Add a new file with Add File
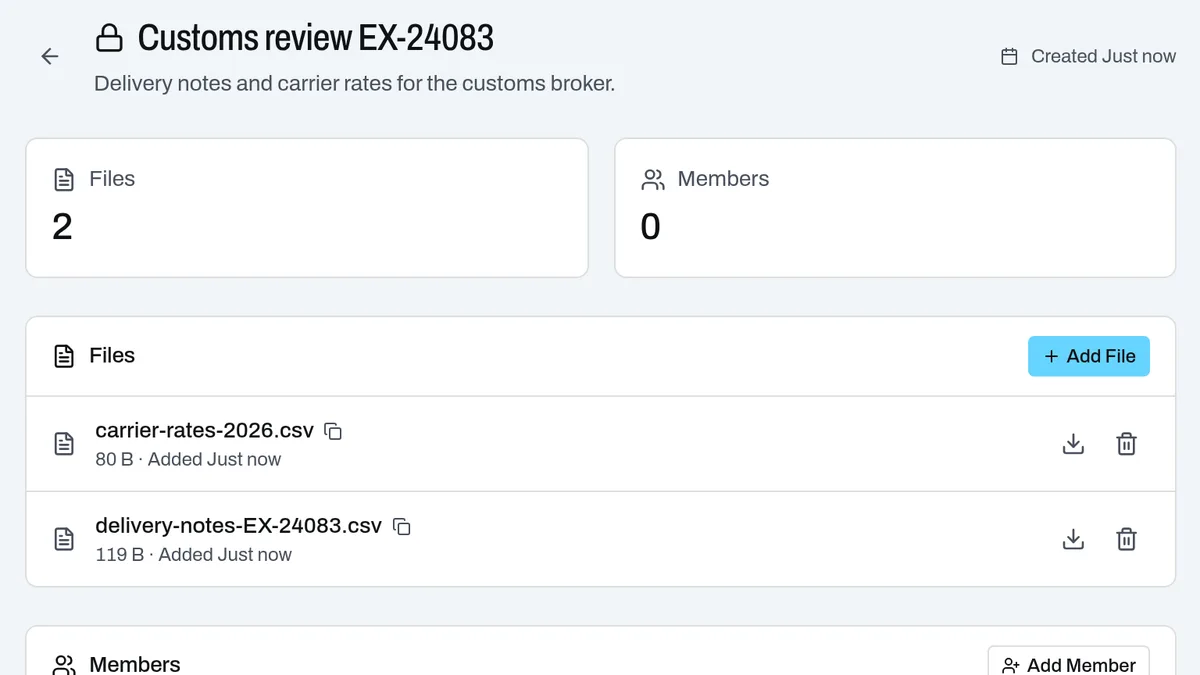 click(x=1089, y=356)
